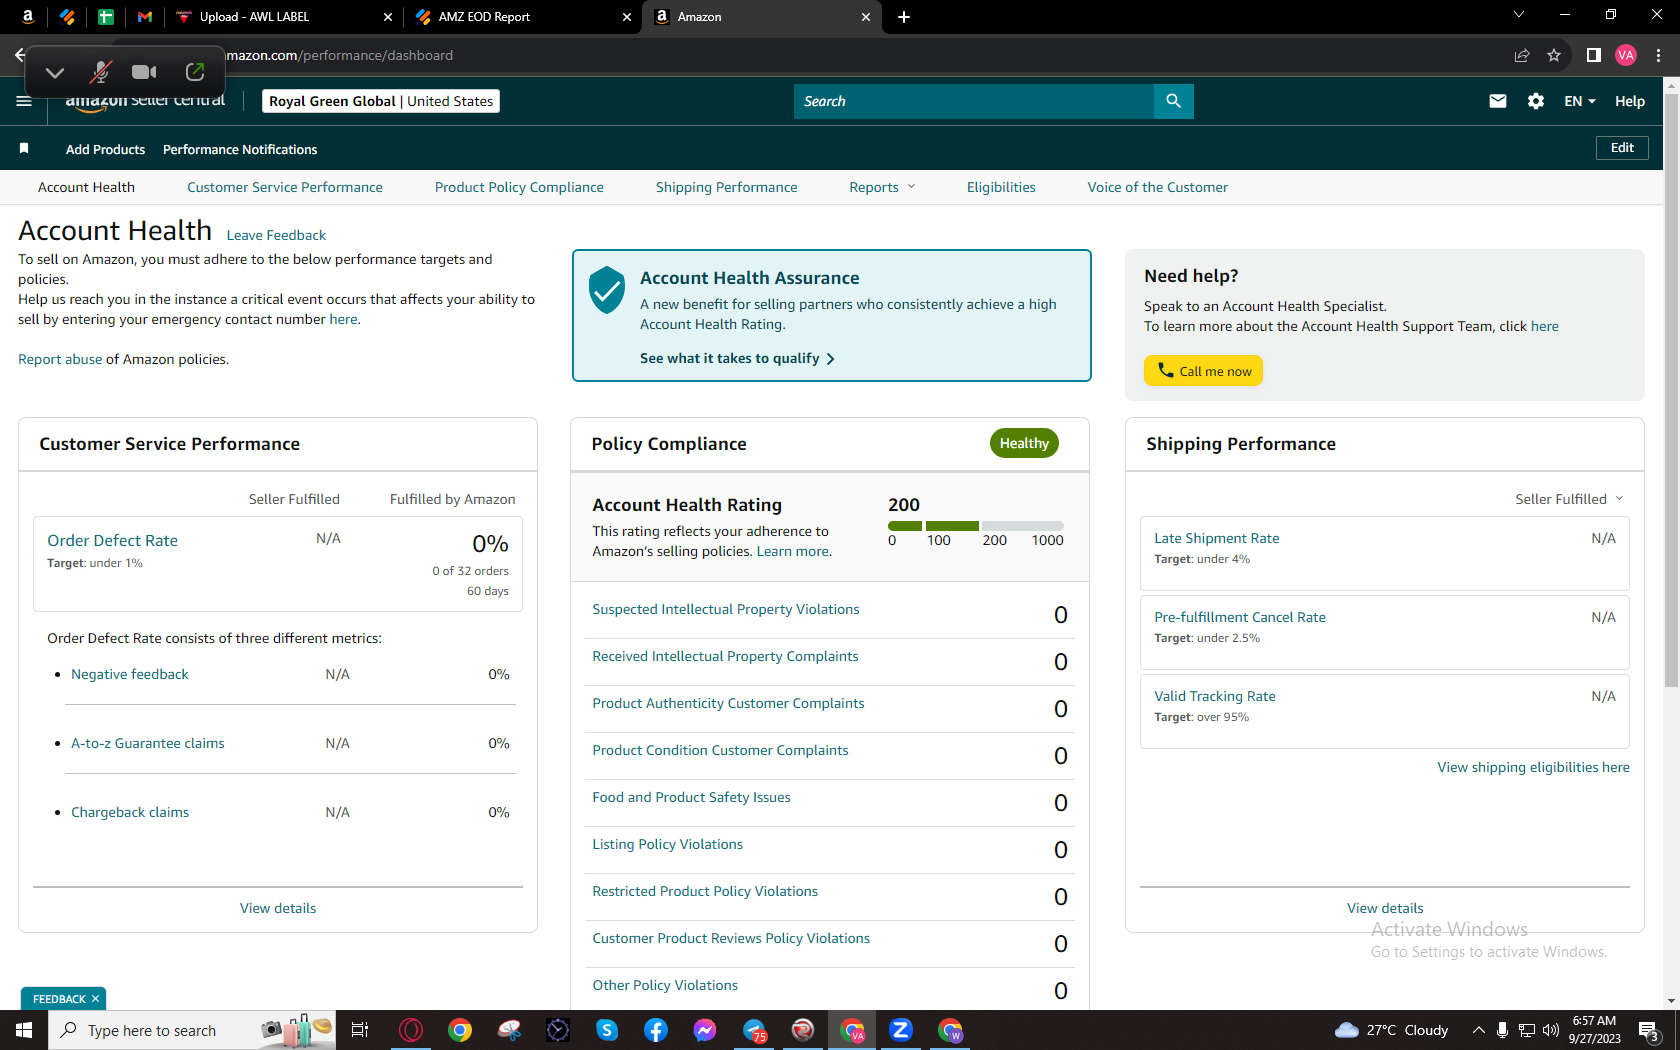Click the share screen overlay icon
1680x1050 pixels.
tap(195, 72)
